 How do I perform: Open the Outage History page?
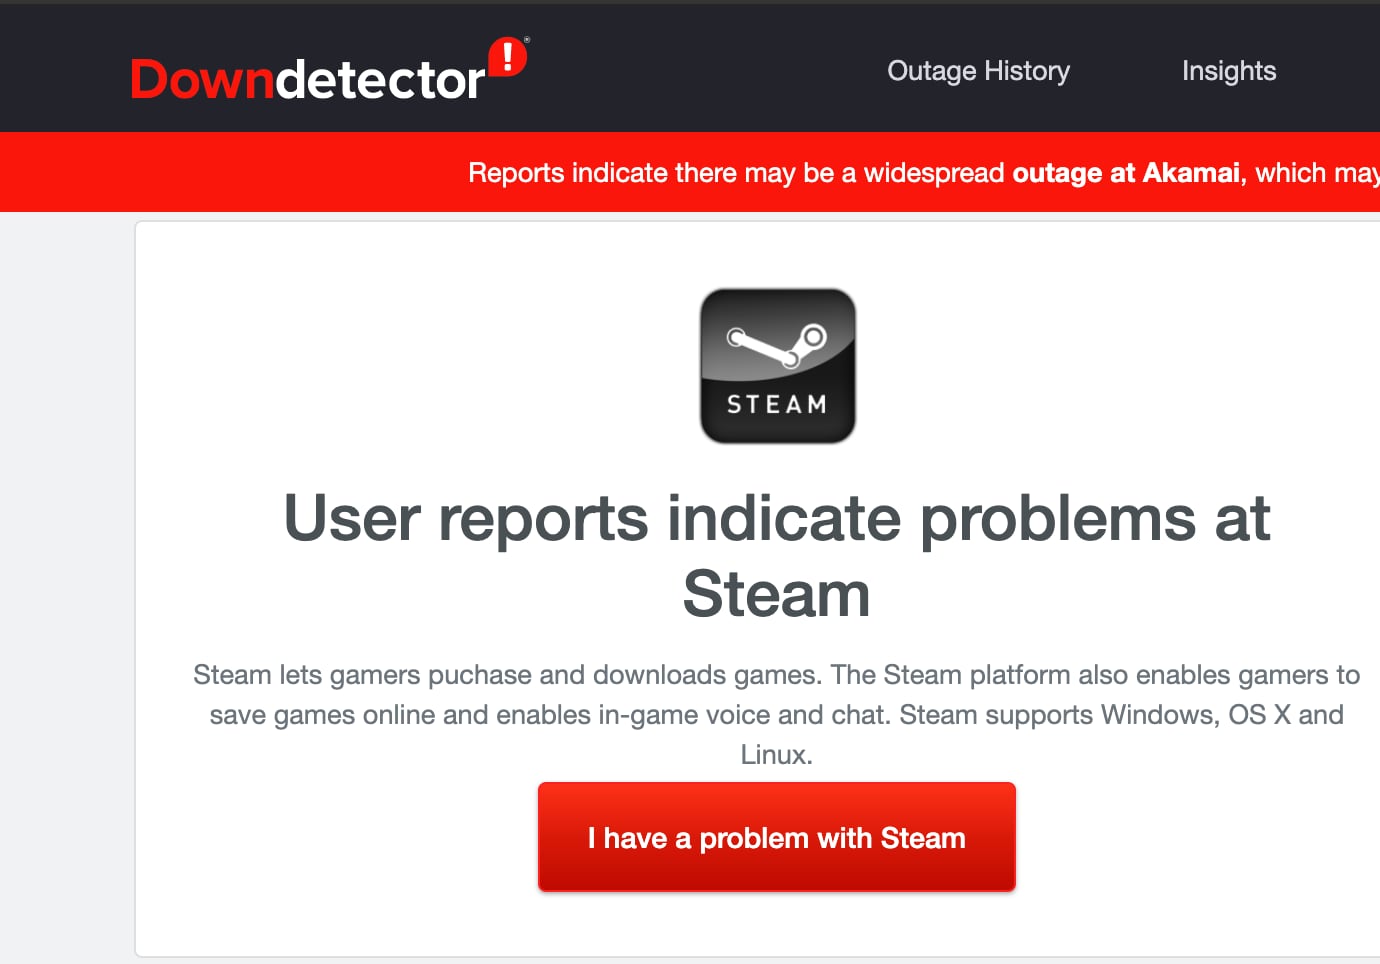[978, 71]
